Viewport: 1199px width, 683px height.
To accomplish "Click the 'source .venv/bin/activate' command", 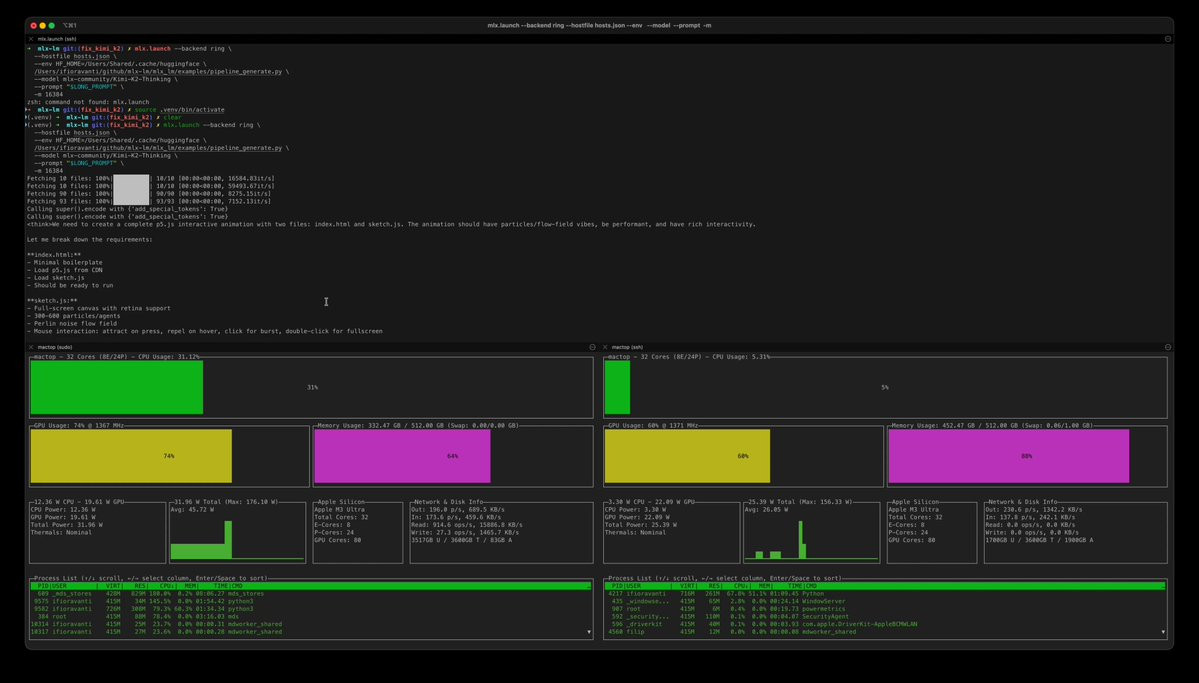I will (180, 109).
